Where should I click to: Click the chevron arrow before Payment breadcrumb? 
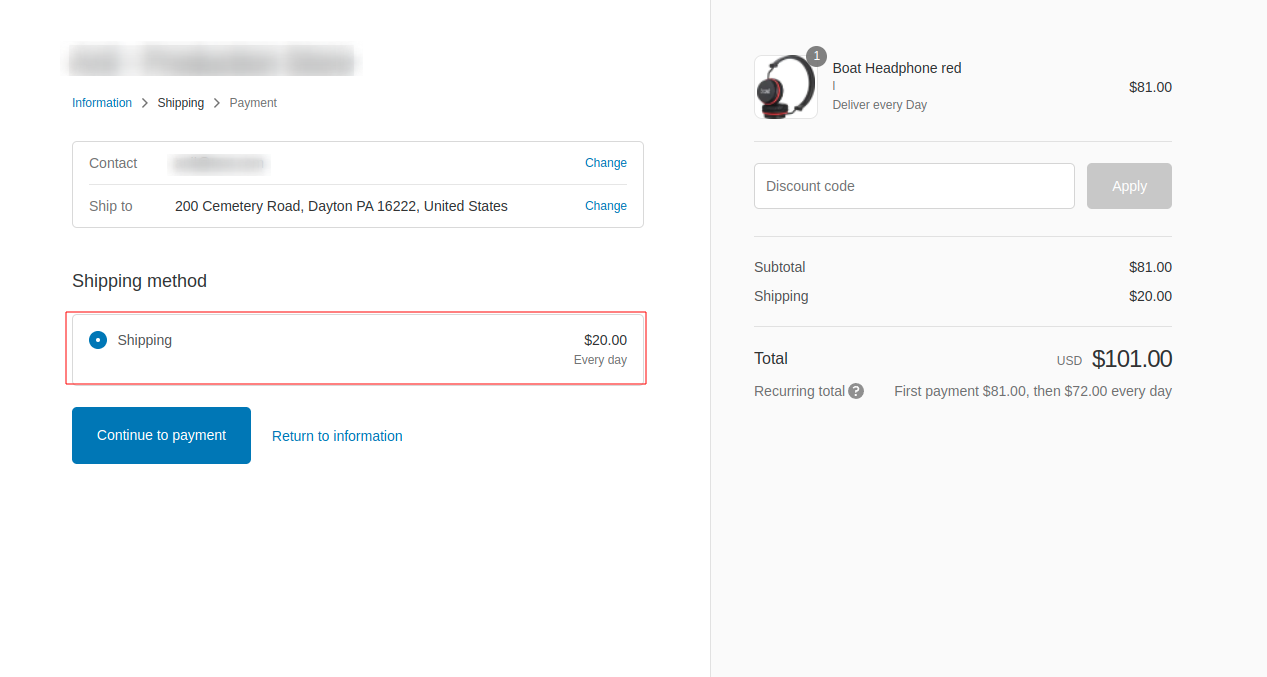click(217, 103)
